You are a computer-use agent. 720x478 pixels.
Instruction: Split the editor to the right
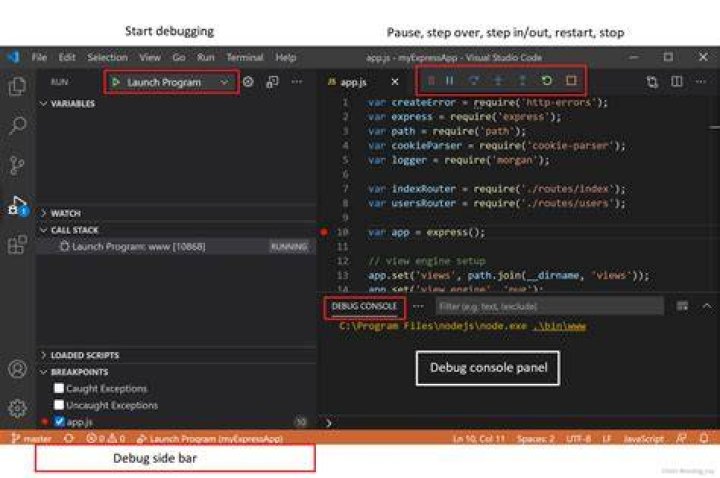point(676,82)
